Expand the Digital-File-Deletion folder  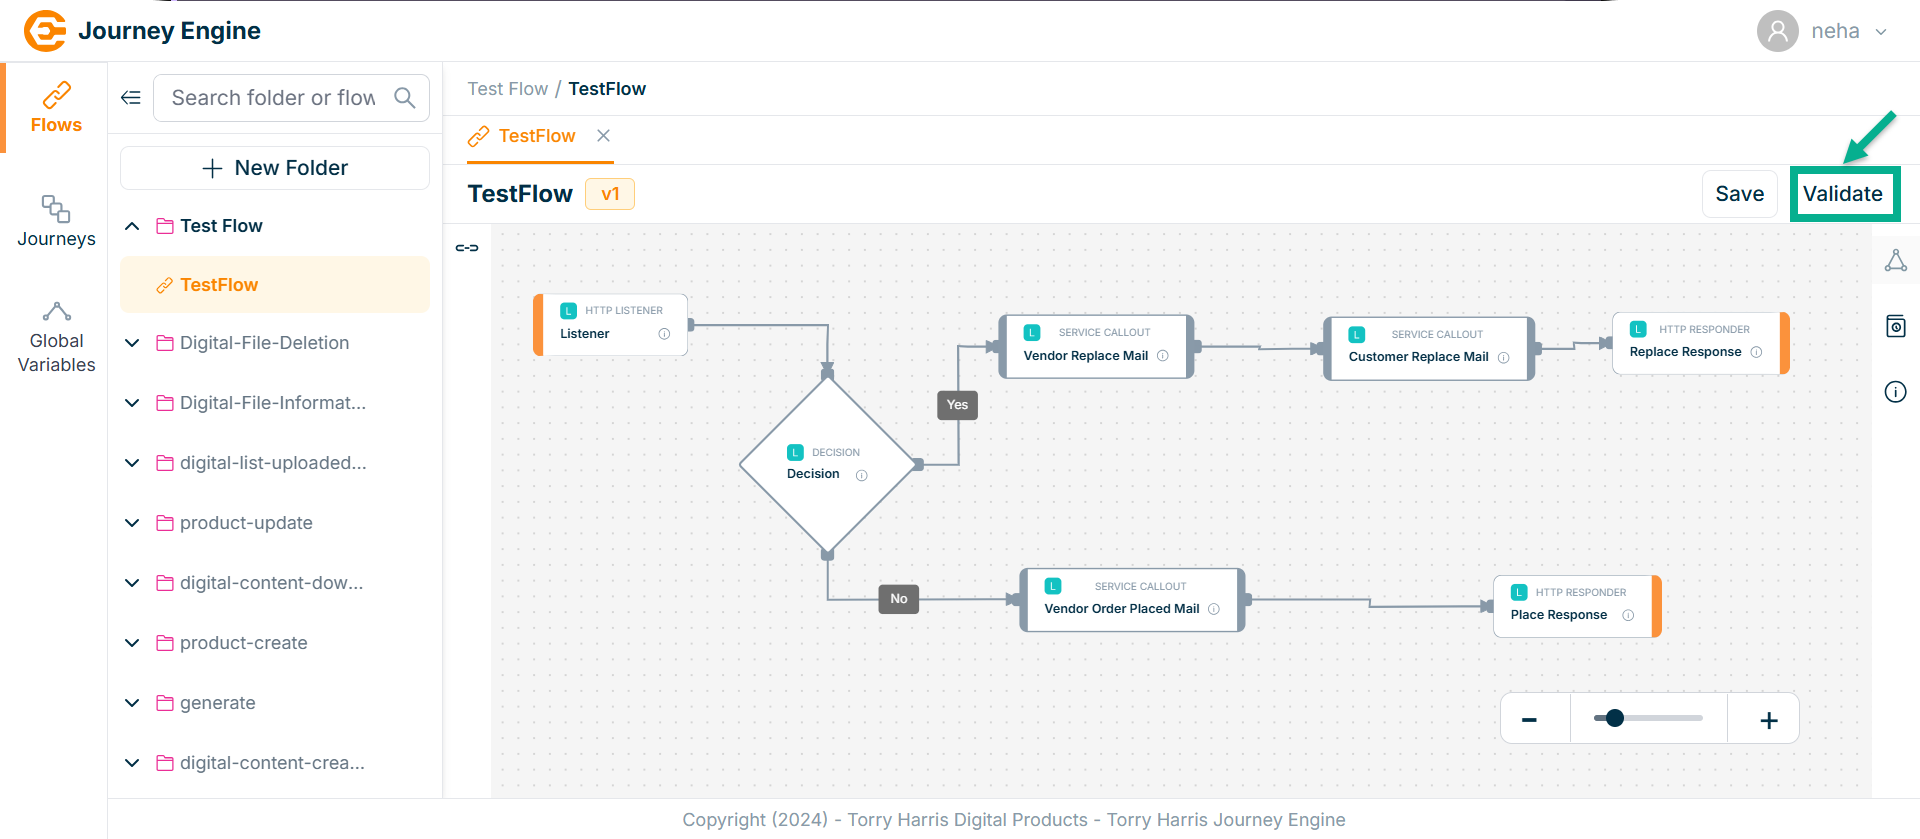132,343
